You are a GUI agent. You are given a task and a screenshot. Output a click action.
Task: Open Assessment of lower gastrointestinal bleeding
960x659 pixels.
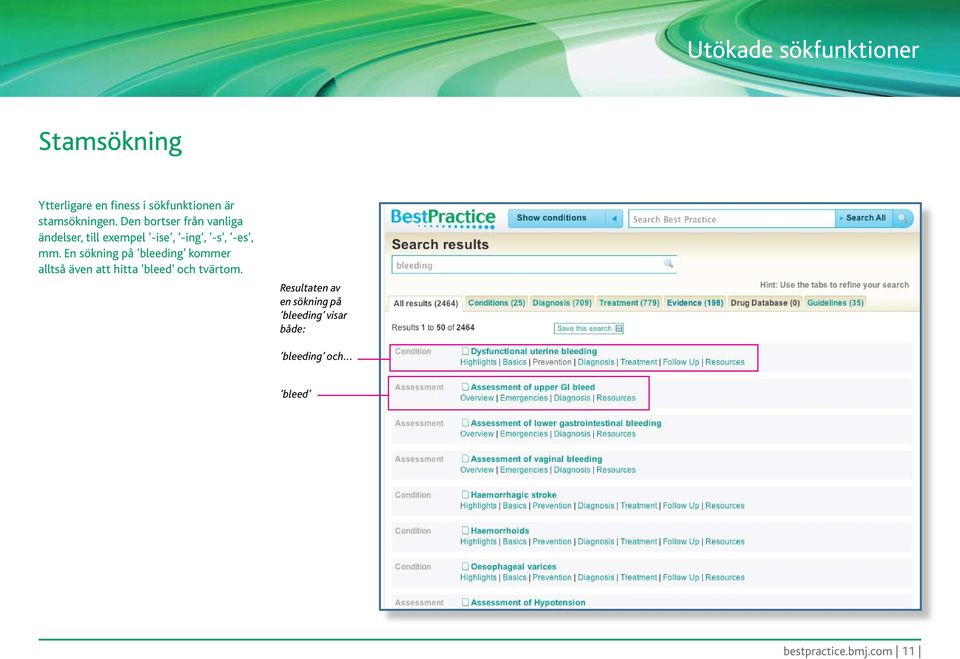(x=566, y=423)
